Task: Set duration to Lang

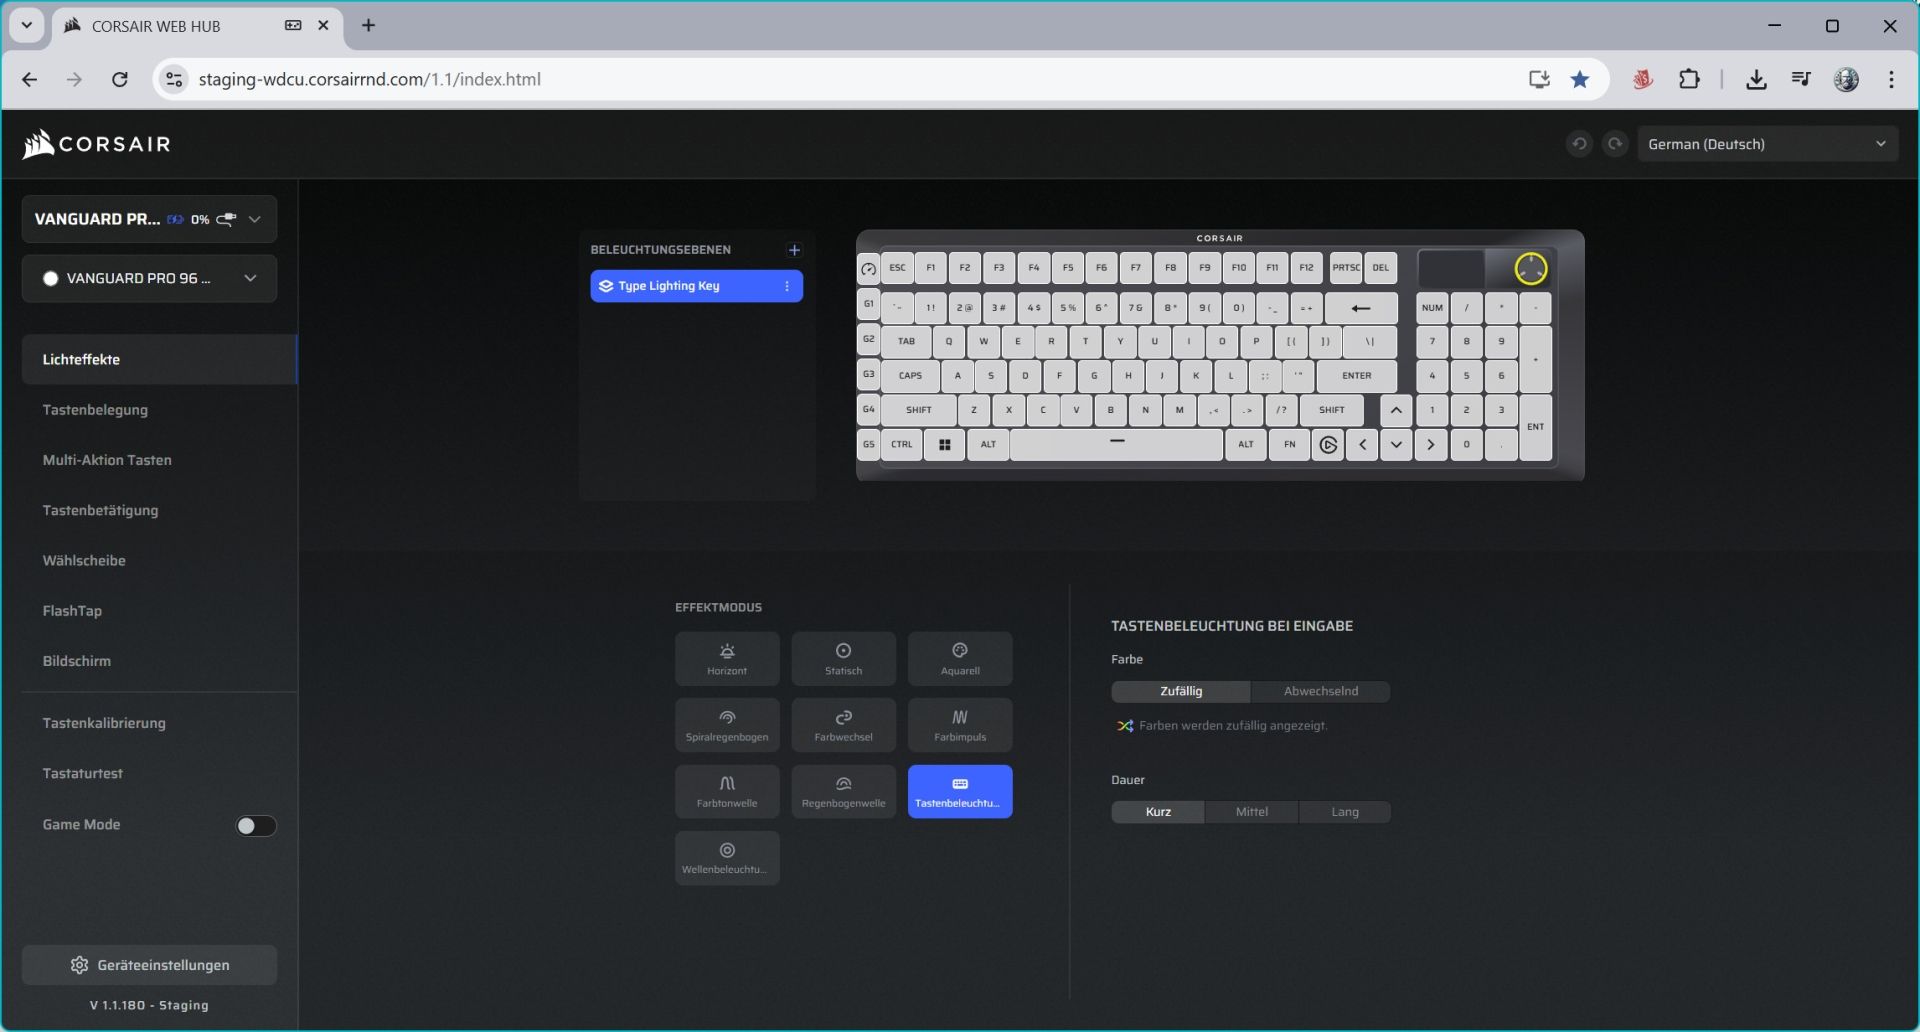Action: tap(1344, 812)
